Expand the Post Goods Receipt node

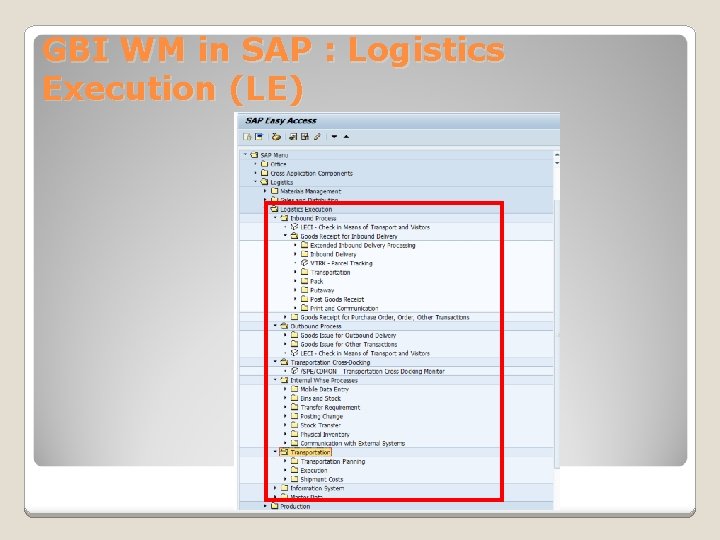click(295, 299)
